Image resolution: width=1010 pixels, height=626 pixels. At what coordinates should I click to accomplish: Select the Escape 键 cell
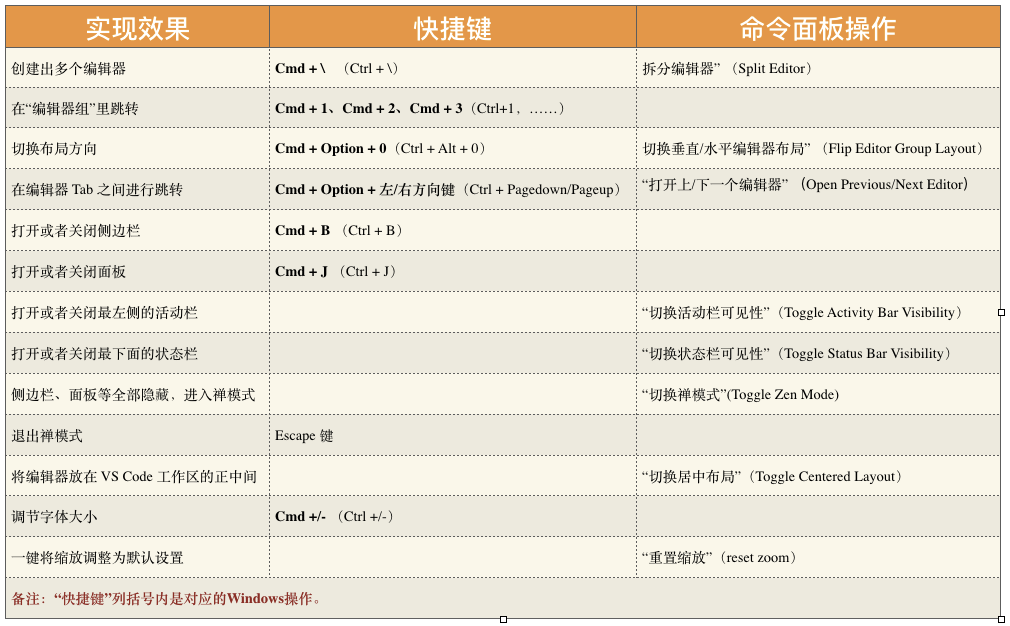click(453, 435)
